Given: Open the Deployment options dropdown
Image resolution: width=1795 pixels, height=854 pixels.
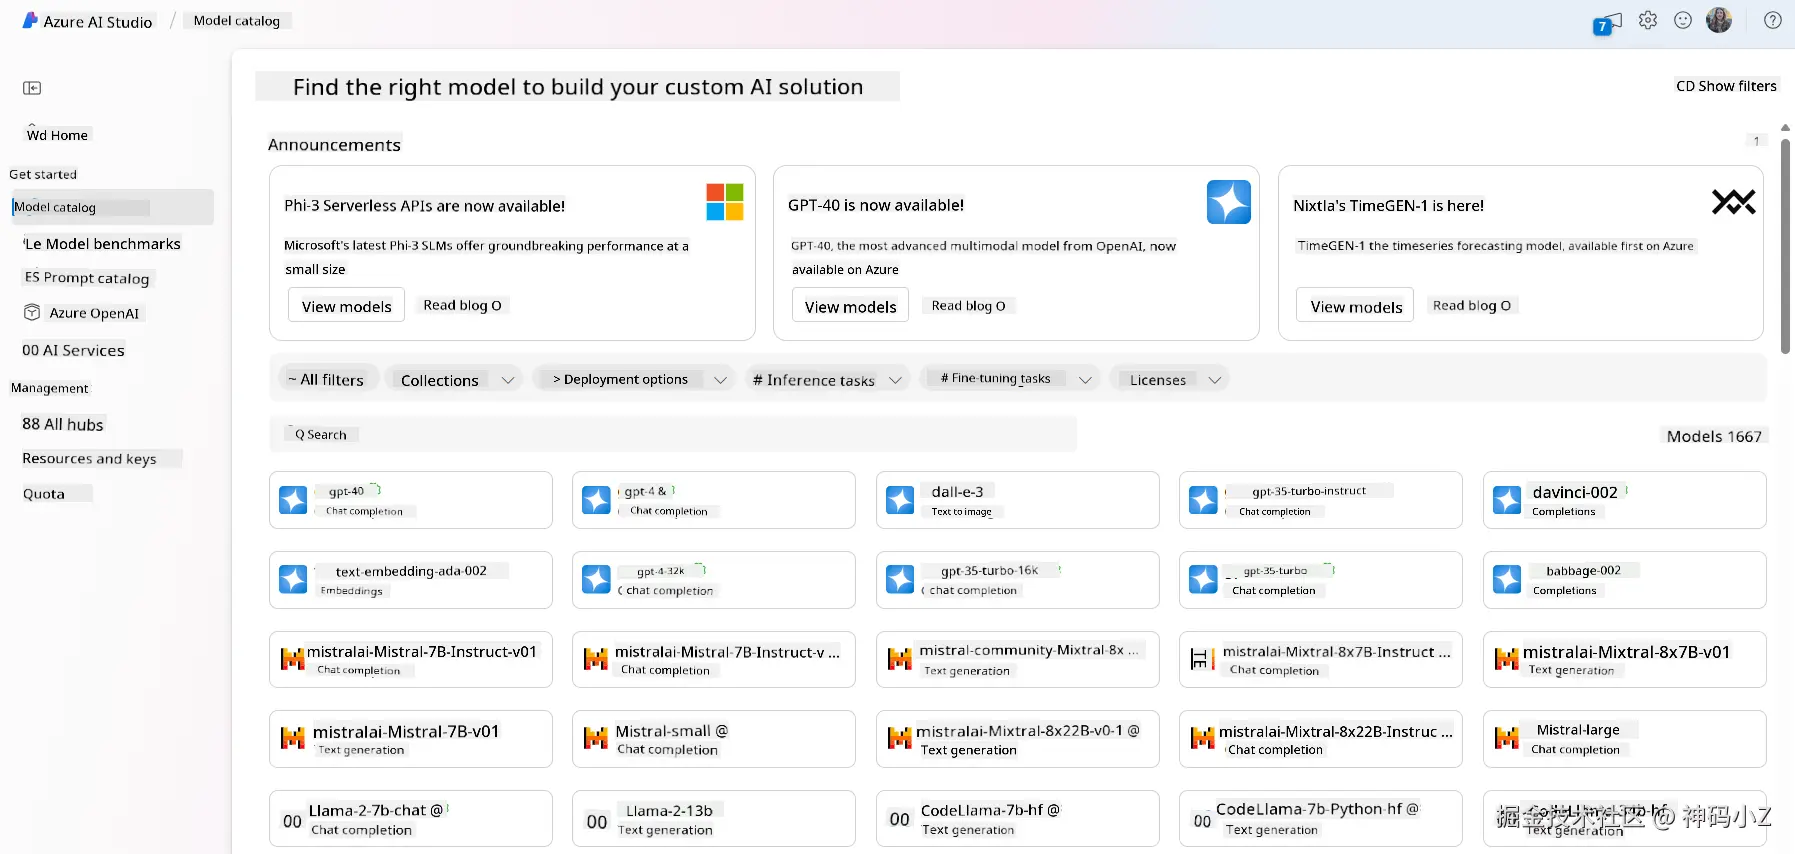Looking at the screenshot, I should click(635, 380).
